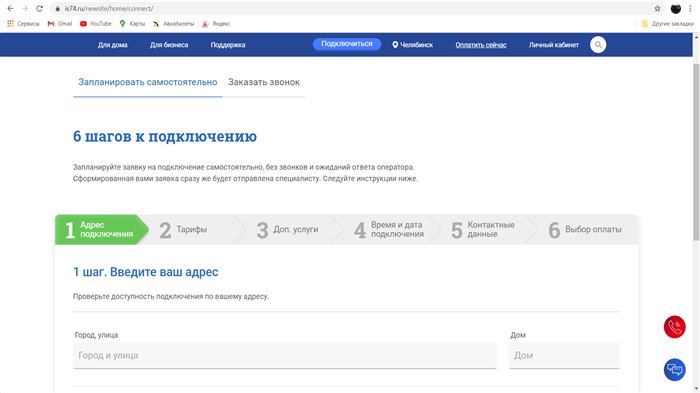Click the browser address bar URL
700x393 pixels.
point(108,8)
